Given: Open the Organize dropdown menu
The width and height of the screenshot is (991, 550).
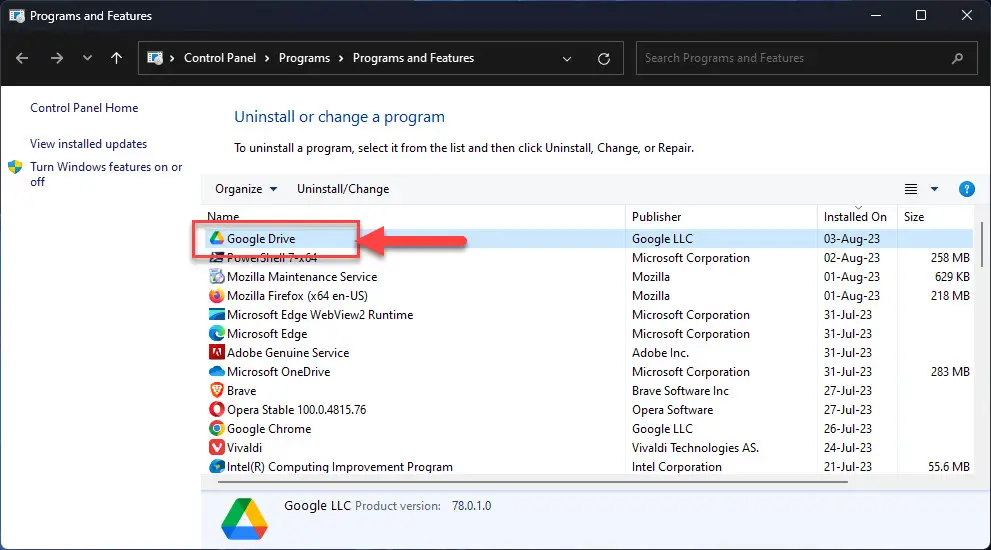Looking at the screenshot, I should (x=246, y=189).
